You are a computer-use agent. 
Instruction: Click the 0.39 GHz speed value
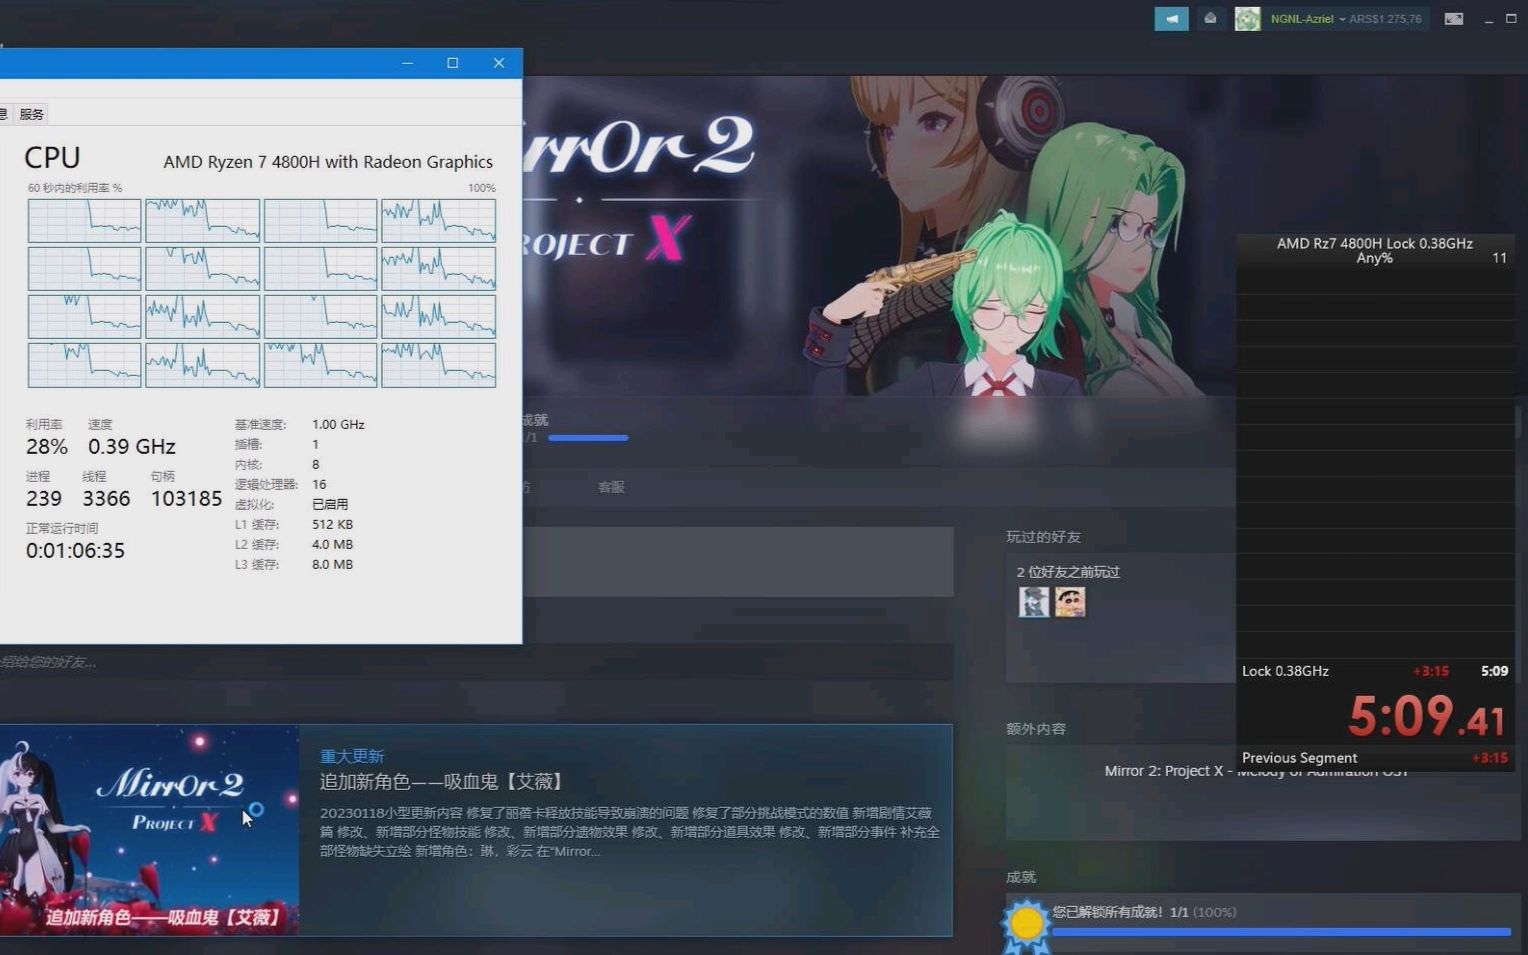132,446
